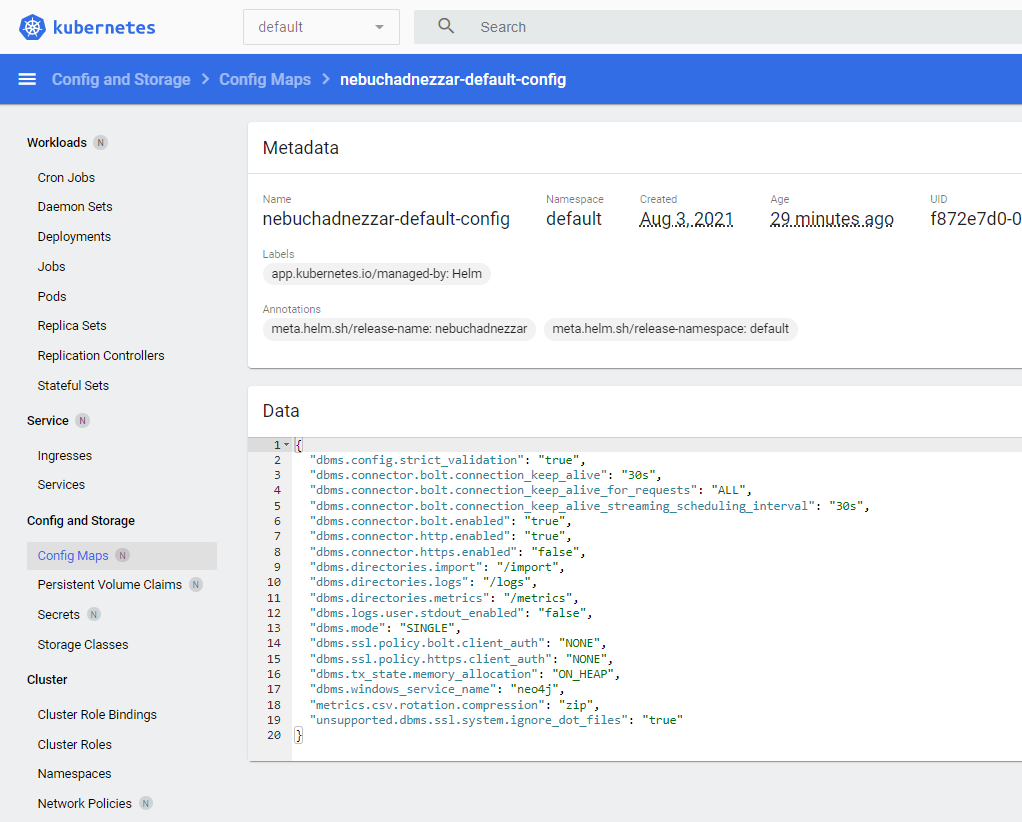Click the Kubernetes wheel logo
Viewport: 1022px width, 822px height.
(32, 27)
